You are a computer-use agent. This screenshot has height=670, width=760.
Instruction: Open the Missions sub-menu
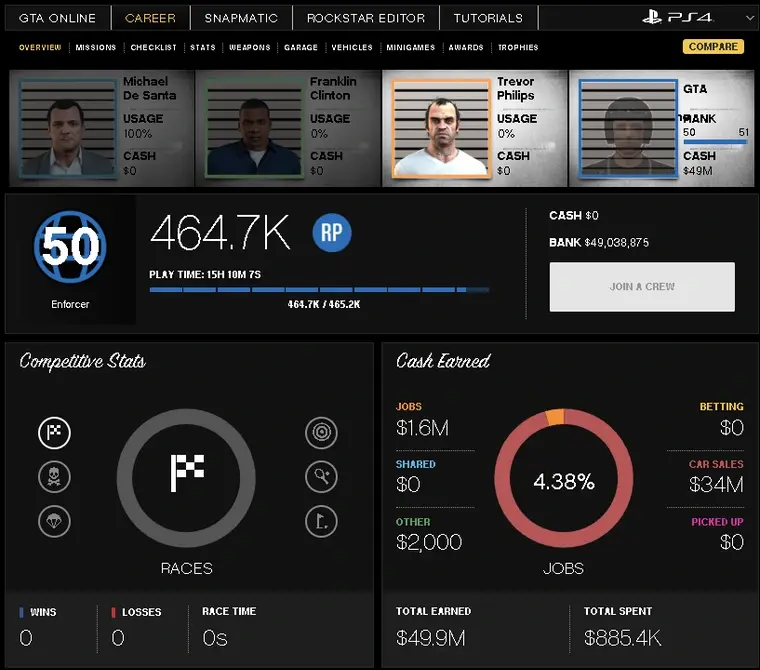pos(95,47)
